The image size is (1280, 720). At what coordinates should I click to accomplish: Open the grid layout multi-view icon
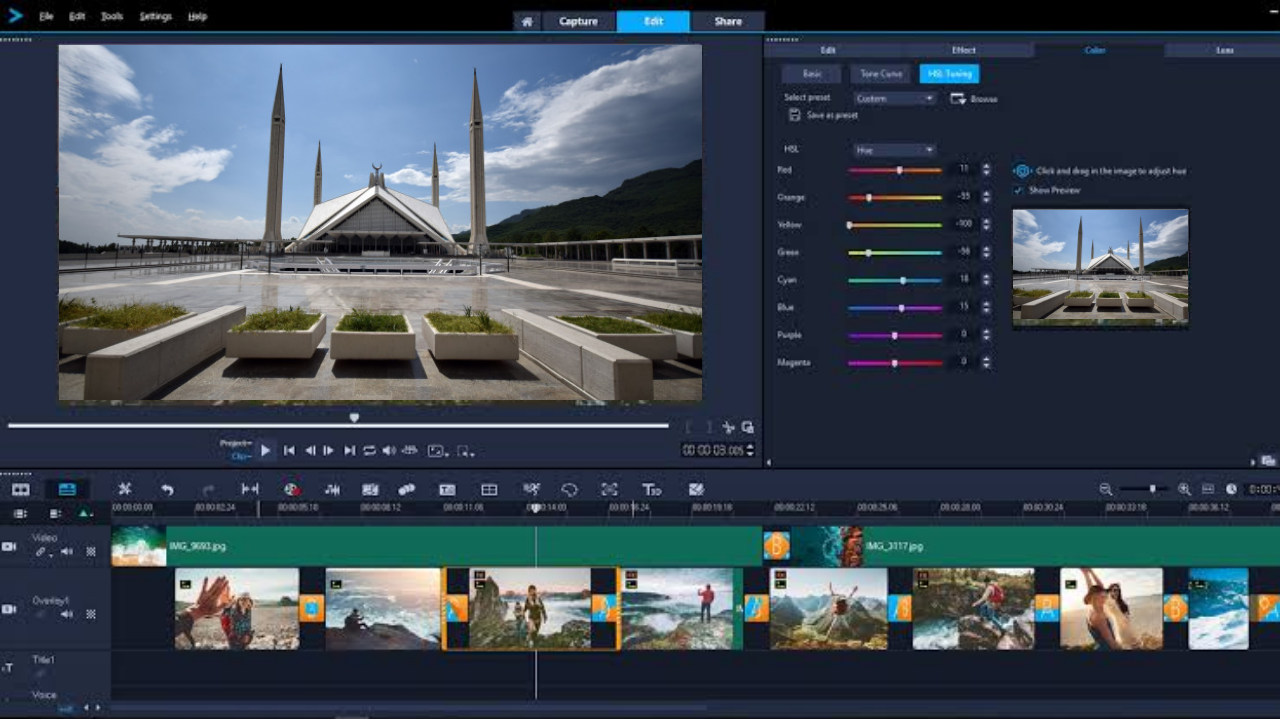pyautogui.click(x=489, y=489)
